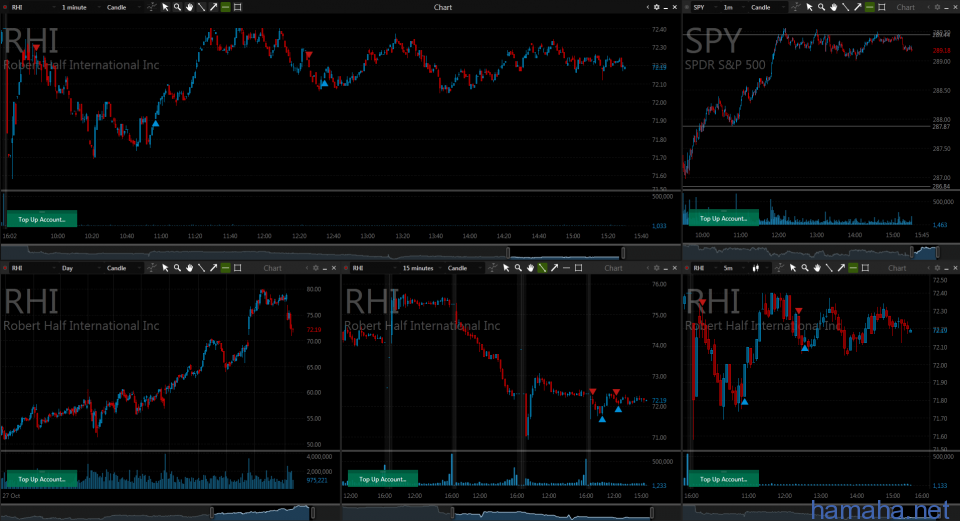
Task: Open settings gear of RHI 15 minutes chart
Action: pyautogui.click(x=656, y=268)
